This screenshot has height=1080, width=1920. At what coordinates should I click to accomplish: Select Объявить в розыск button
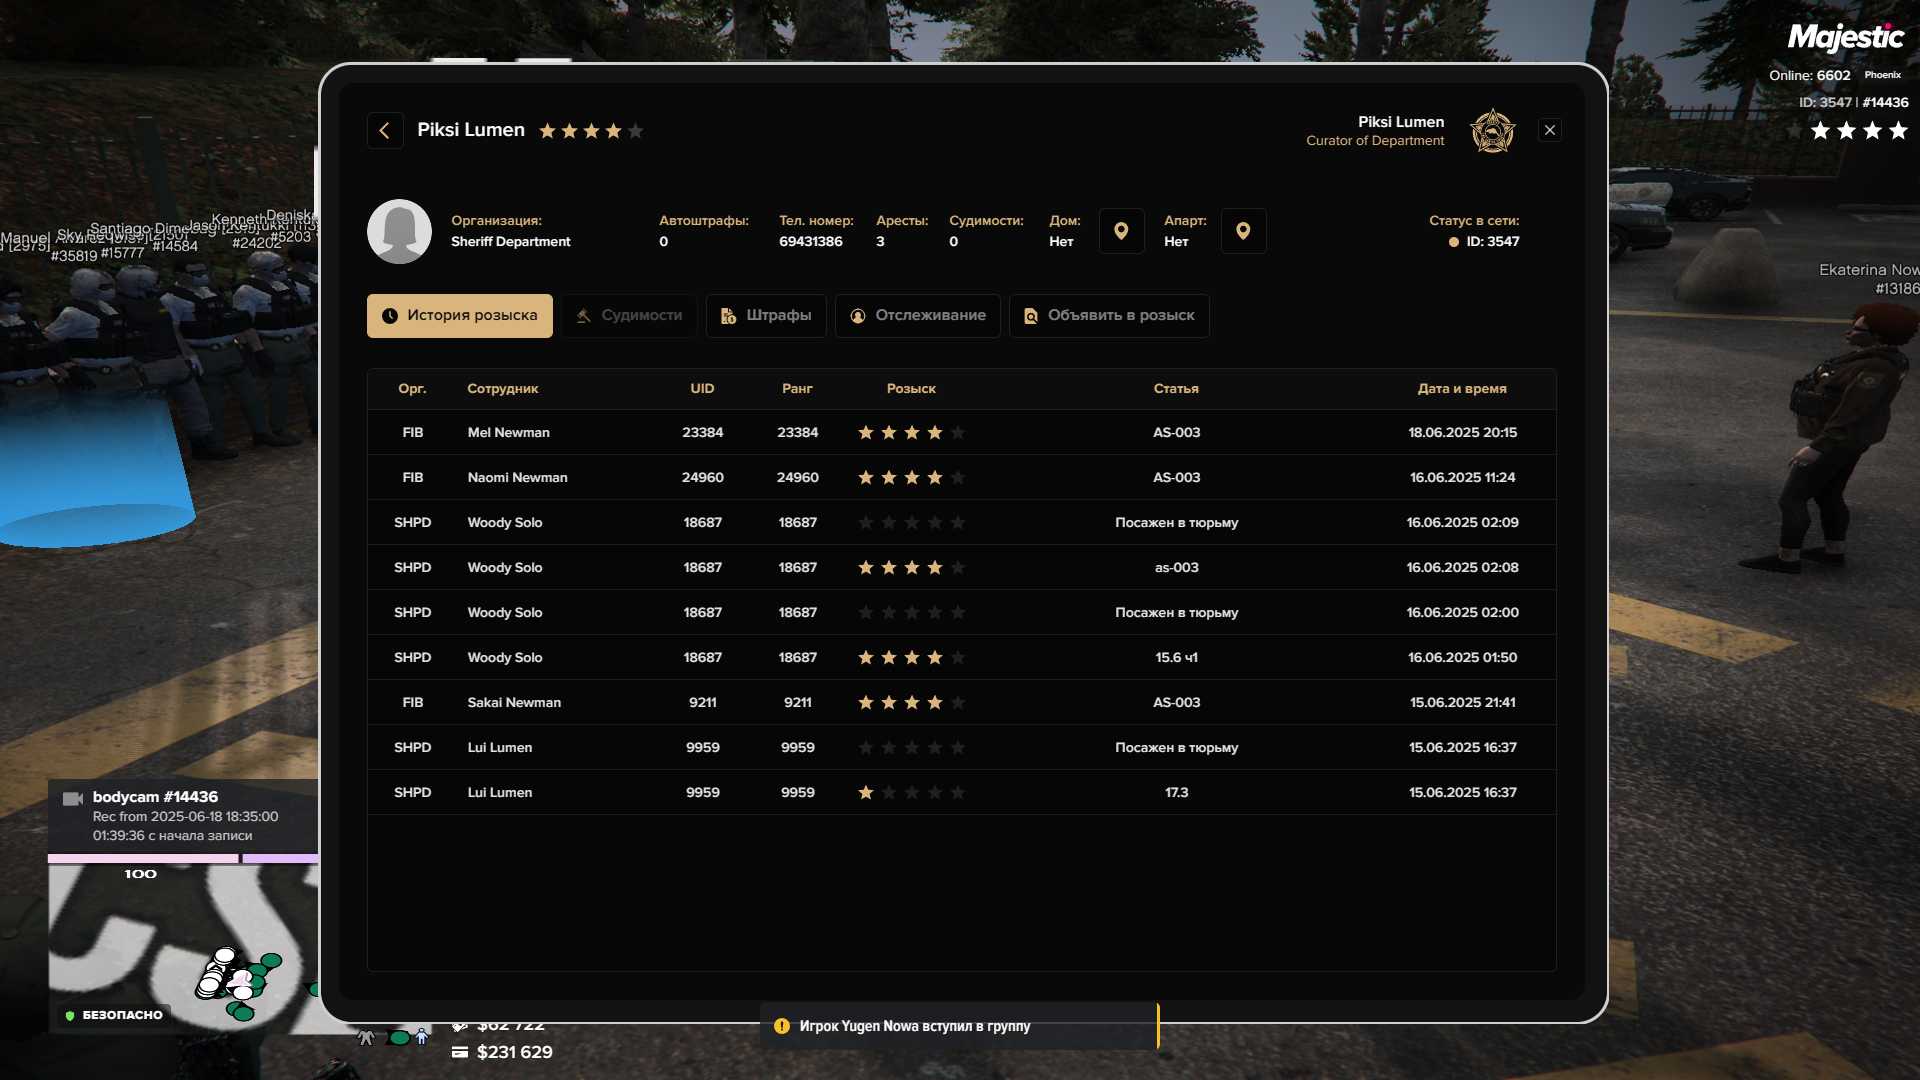coord(1109,316)
